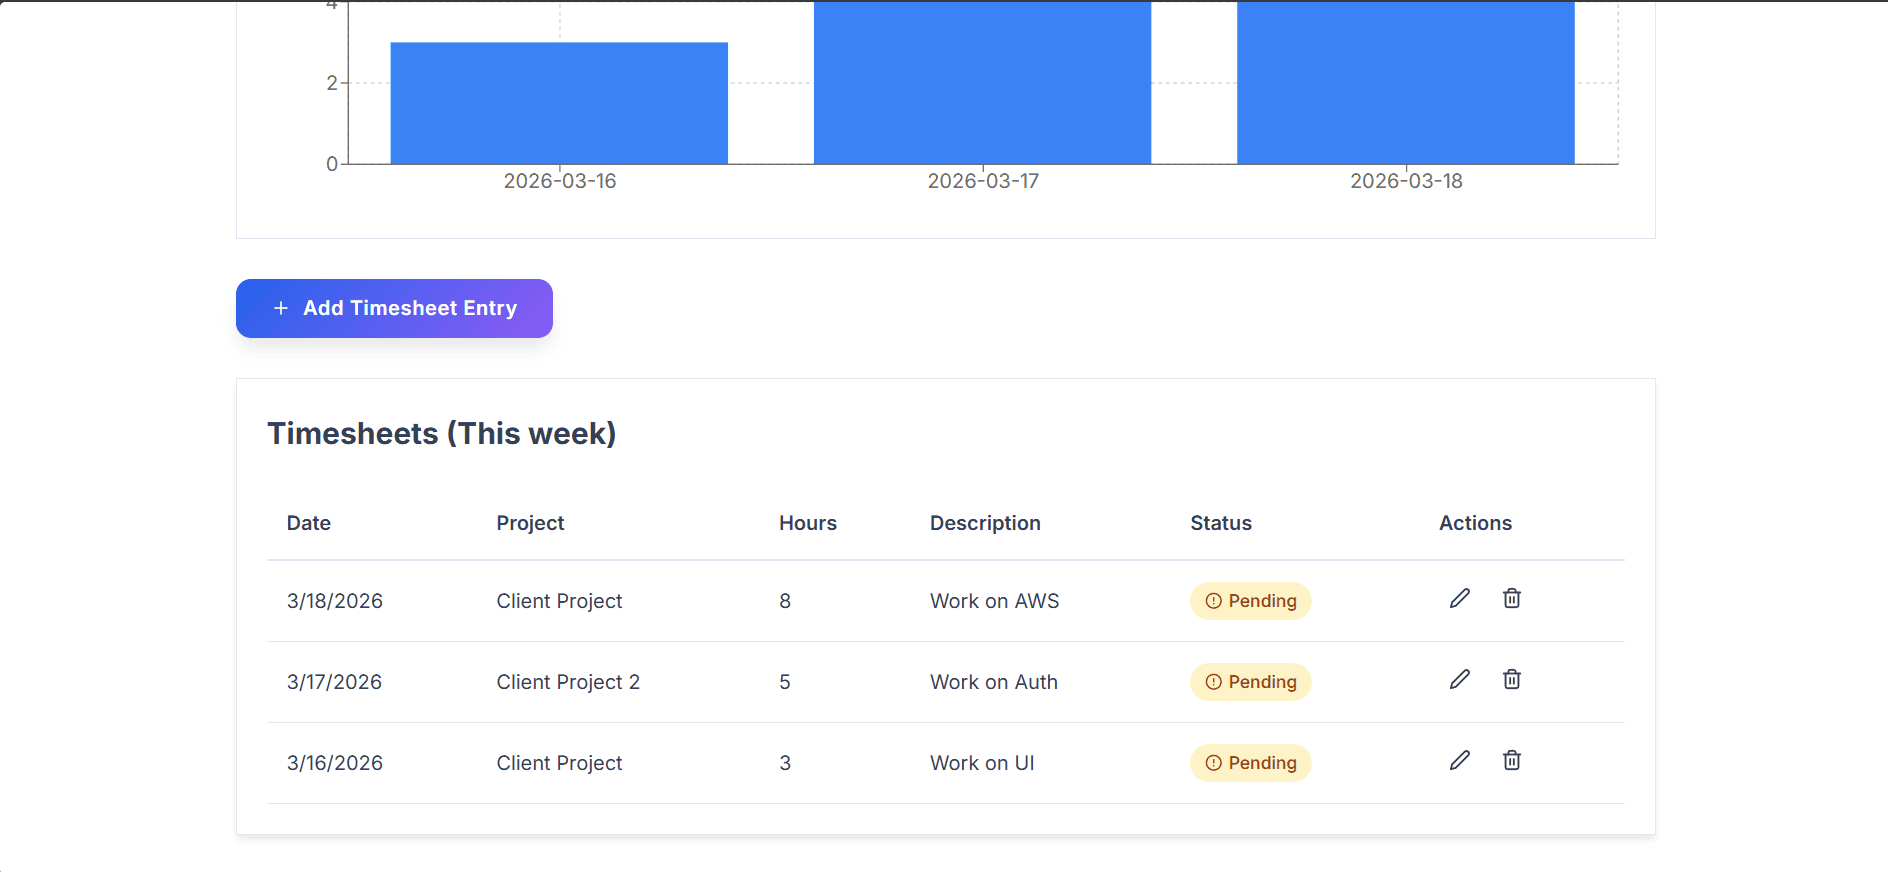Screen dimensions: 1888x872
Task: Edit the 3/16/2026 Work on UI entry
Action: (1460, 760)
